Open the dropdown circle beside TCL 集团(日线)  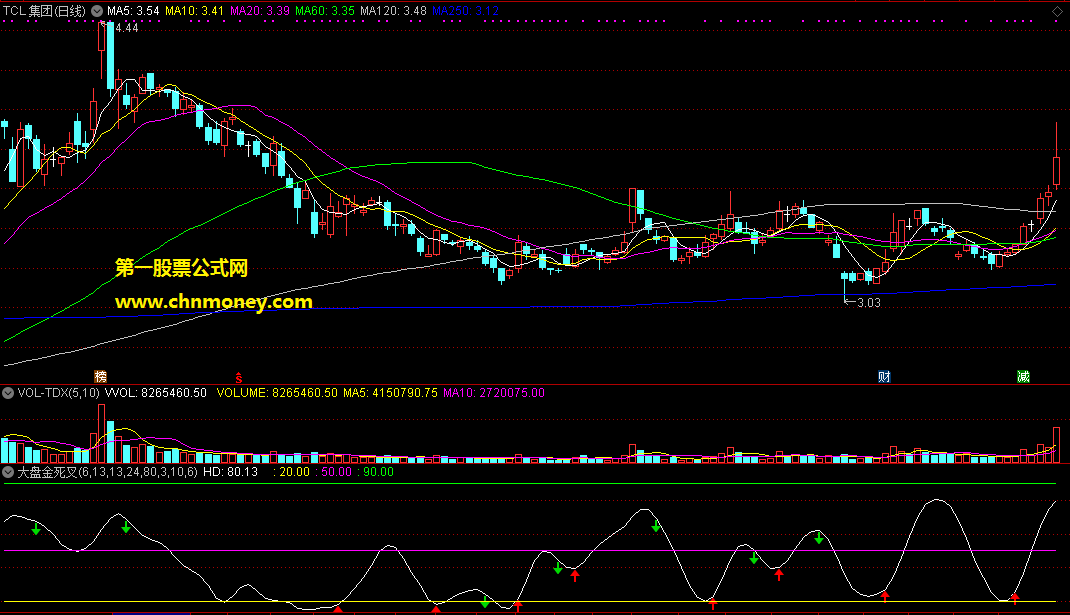click(97, 11)
